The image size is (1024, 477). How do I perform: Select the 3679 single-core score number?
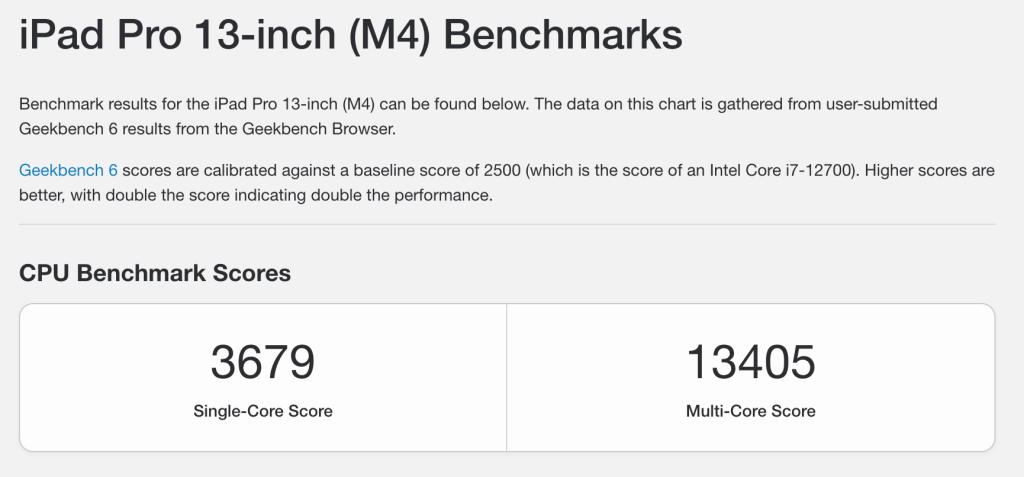tap(263, 362)
